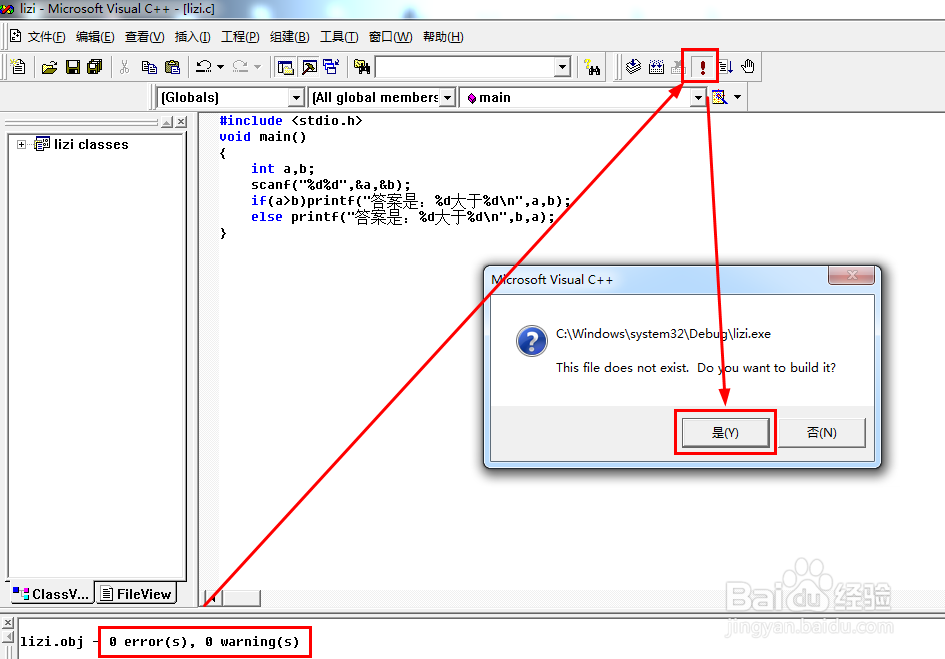Click the lizi.exe path text in dialog

663,334
